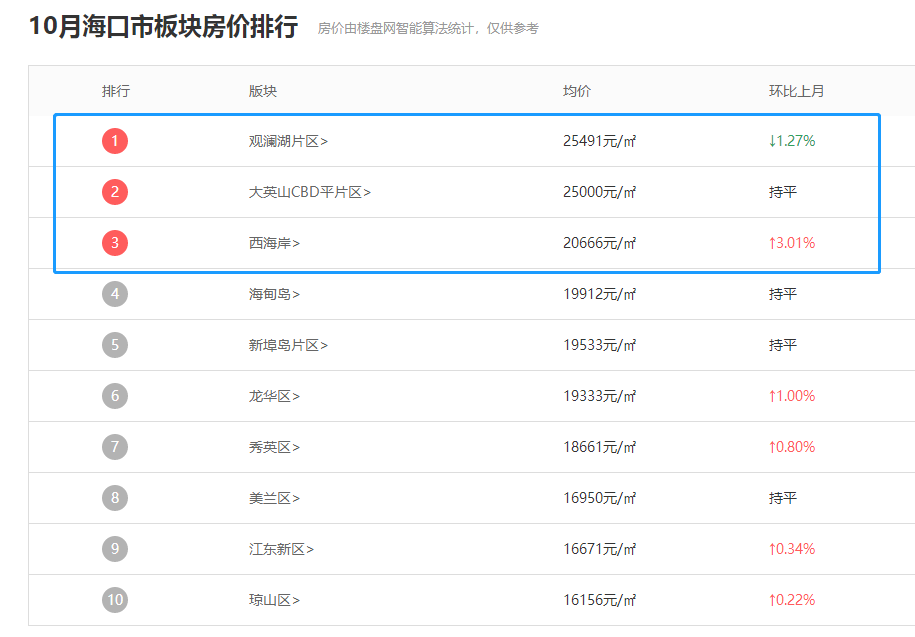Screen dimensions: 915x637
Task: Click the gray rank 5 badge
Action: click(x=115, y=344)
